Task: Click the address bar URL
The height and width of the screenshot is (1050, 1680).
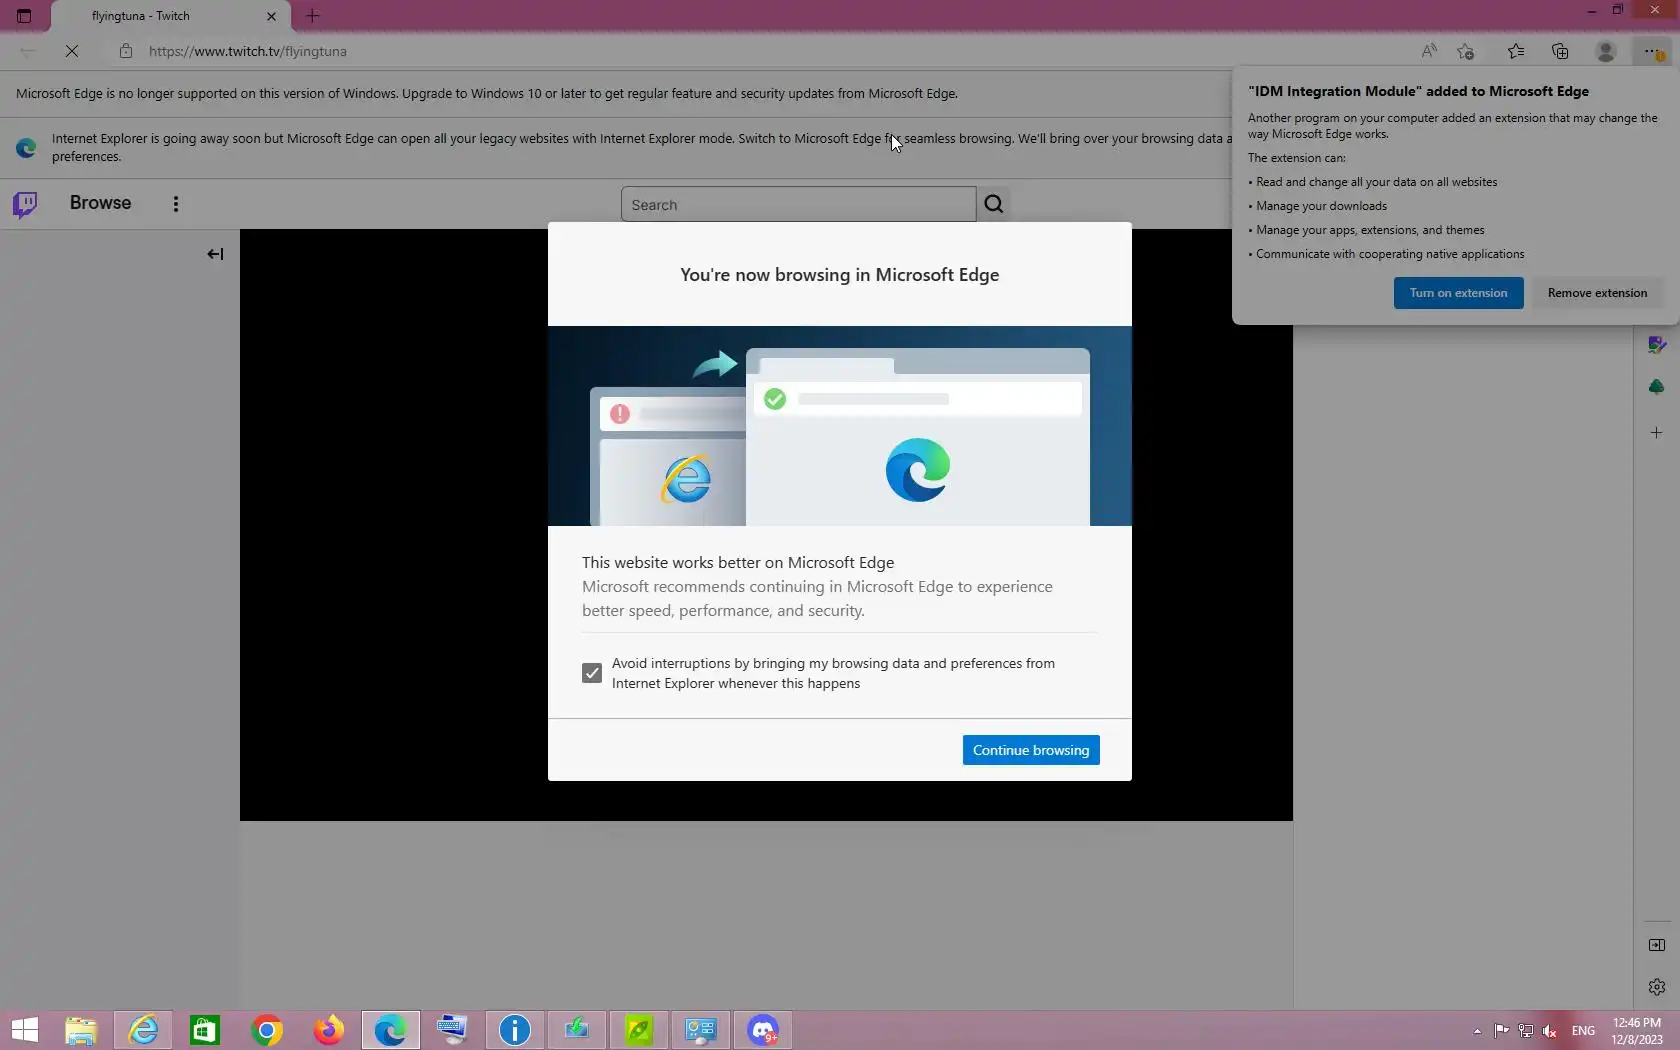Action: point(248,51)
